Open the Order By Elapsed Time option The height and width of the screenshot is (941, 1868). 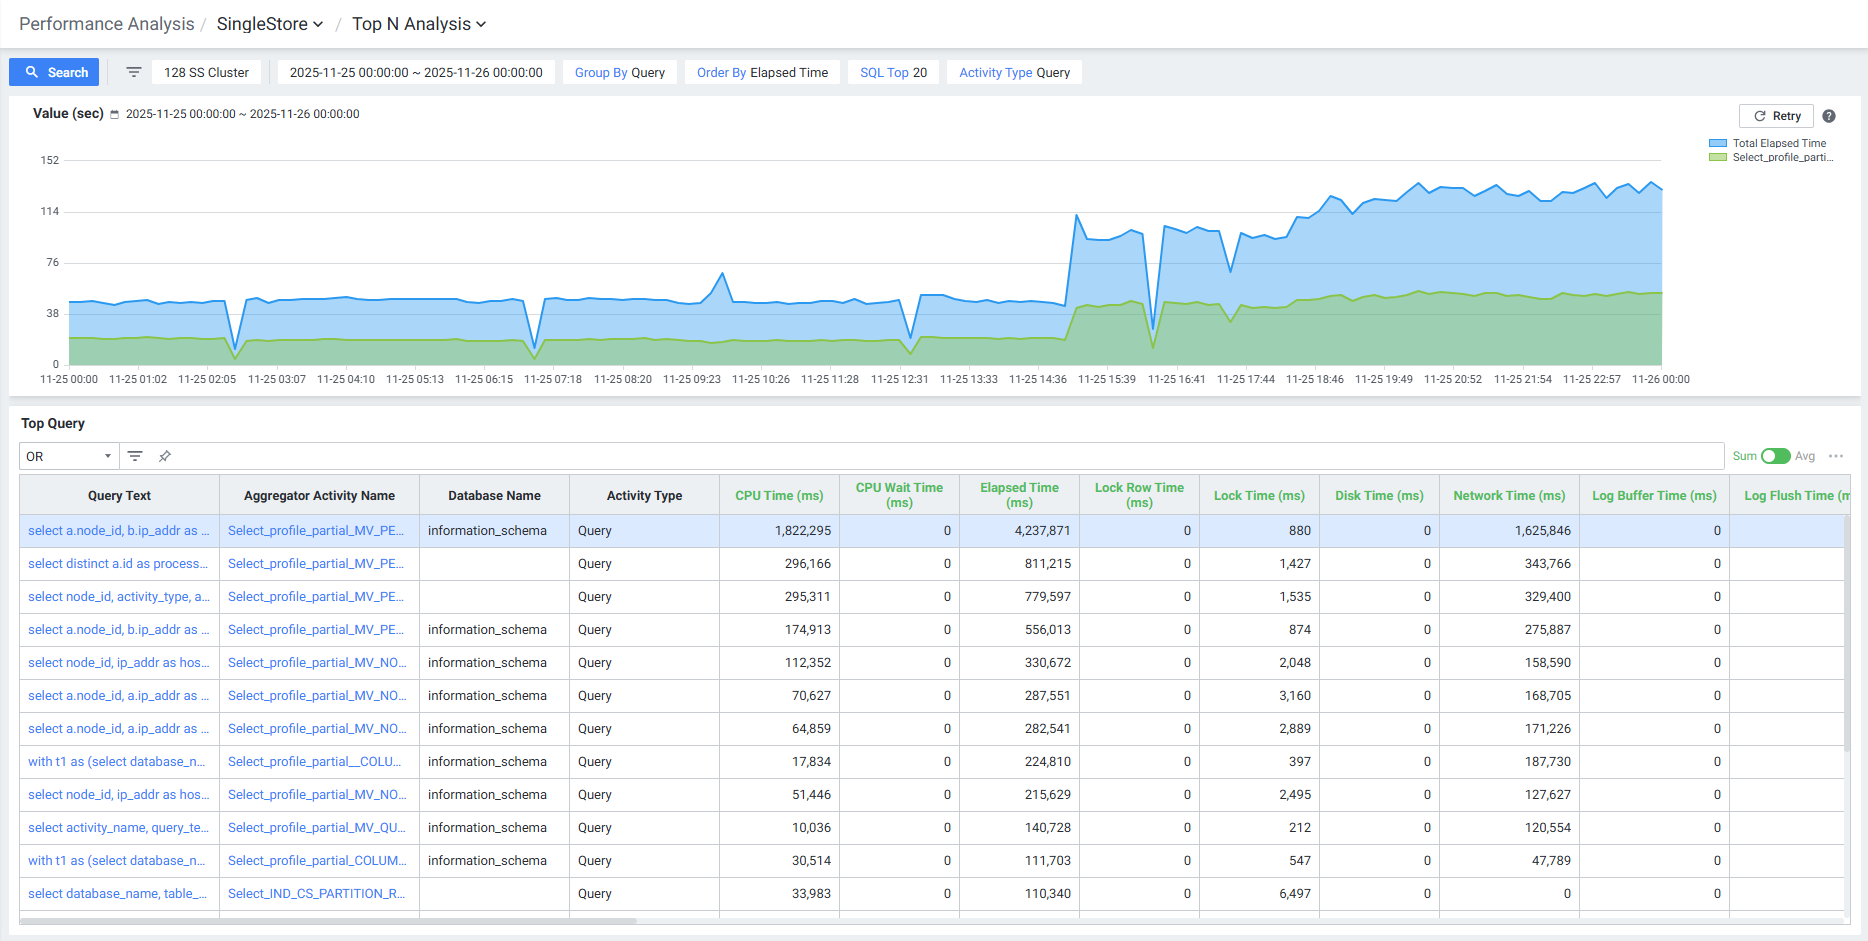click(x=762, y=72)
